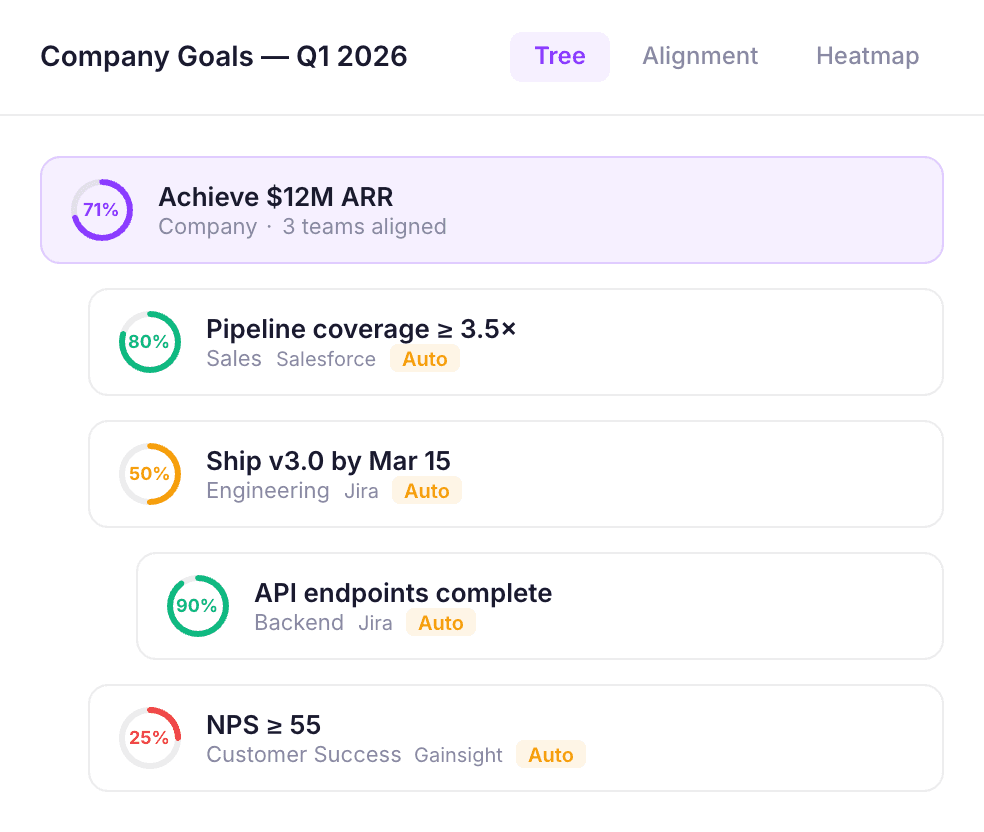Switch to the Tree tab

pyautogui.click(x=559, y=56)
